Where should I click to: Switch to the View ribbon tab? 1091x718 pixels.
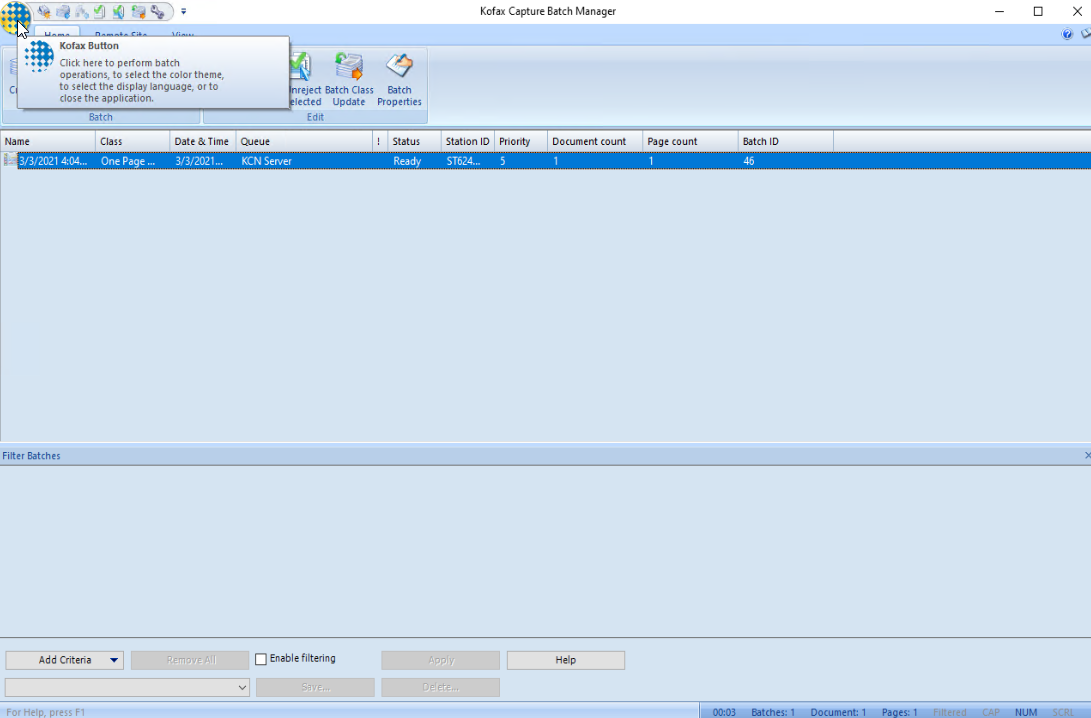[182, 33]
